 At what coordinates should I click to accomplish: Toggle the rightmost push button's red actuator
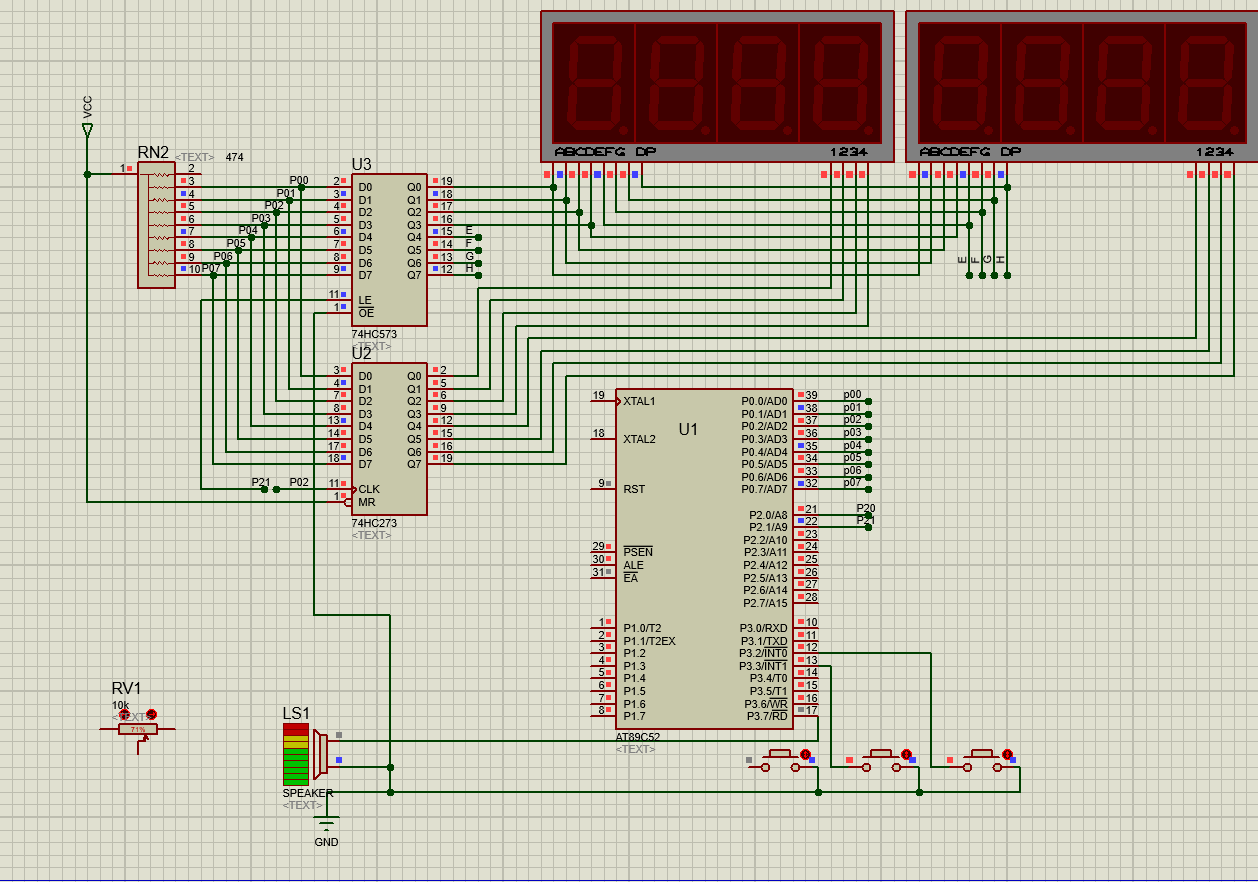click(1007, 754)
